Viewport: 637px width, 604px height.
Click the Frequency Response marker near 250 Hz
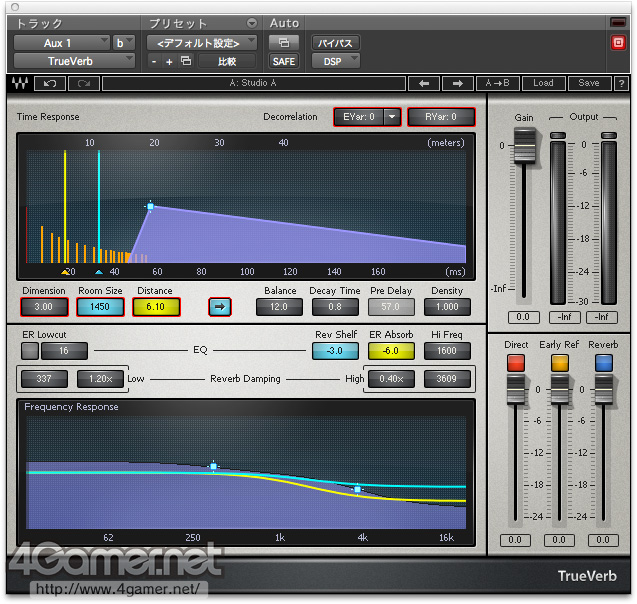[x=213, y=466]
